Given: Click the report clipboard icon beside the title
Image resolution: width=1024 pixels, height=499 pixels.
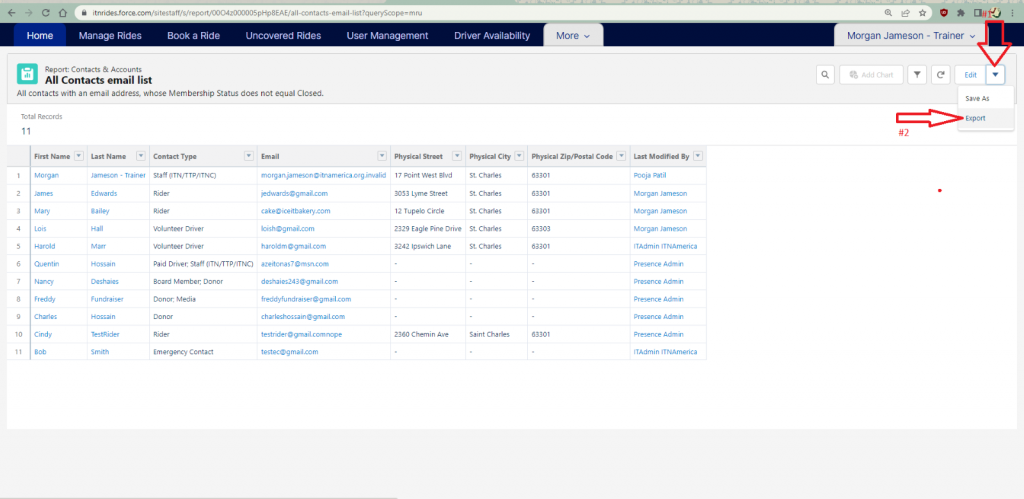Looking at the screenshot, I should pyautogui.click(x=28, y=75).
